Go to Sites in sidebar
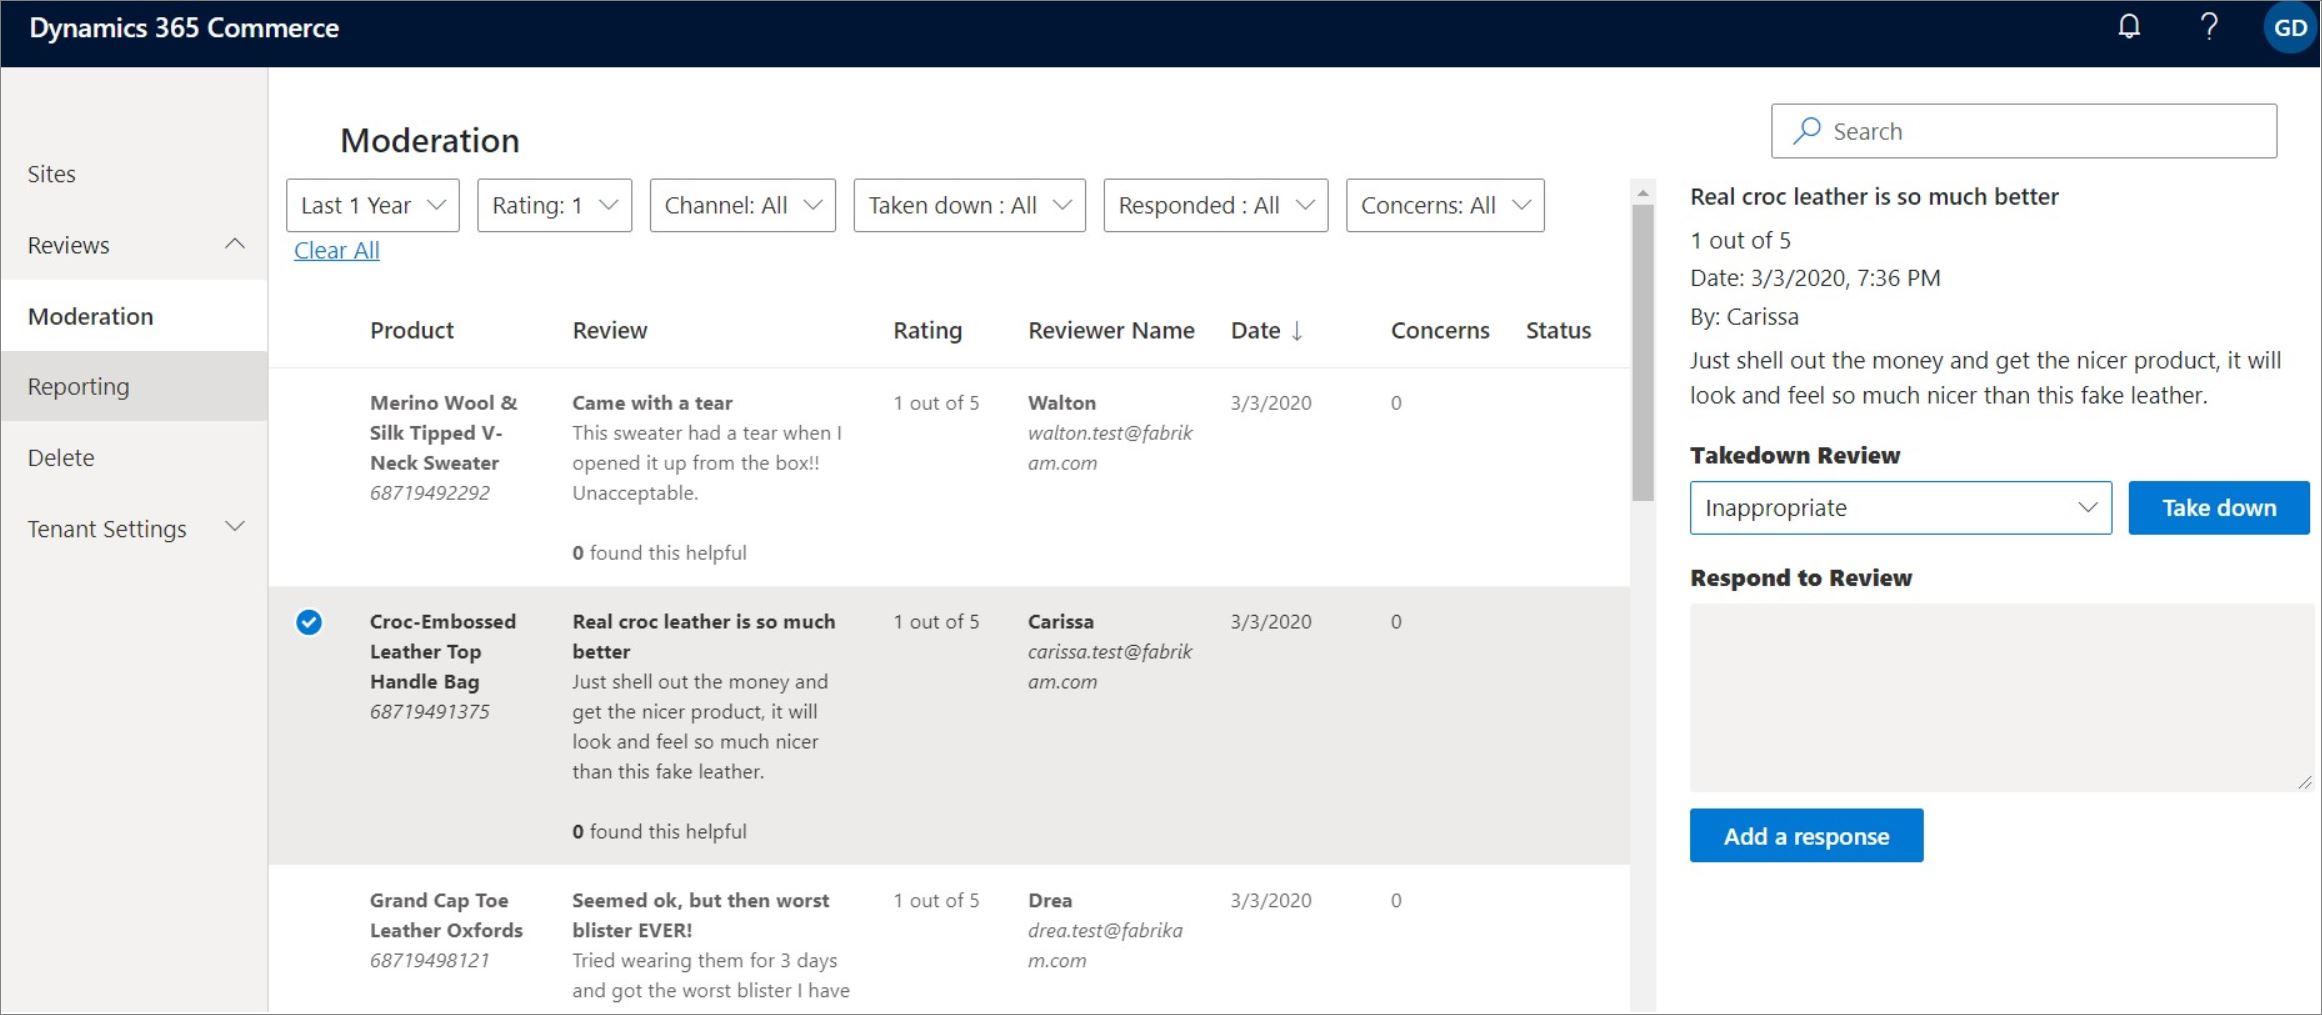Viewport: 2322px width, 1015px height. coord(52,174)
